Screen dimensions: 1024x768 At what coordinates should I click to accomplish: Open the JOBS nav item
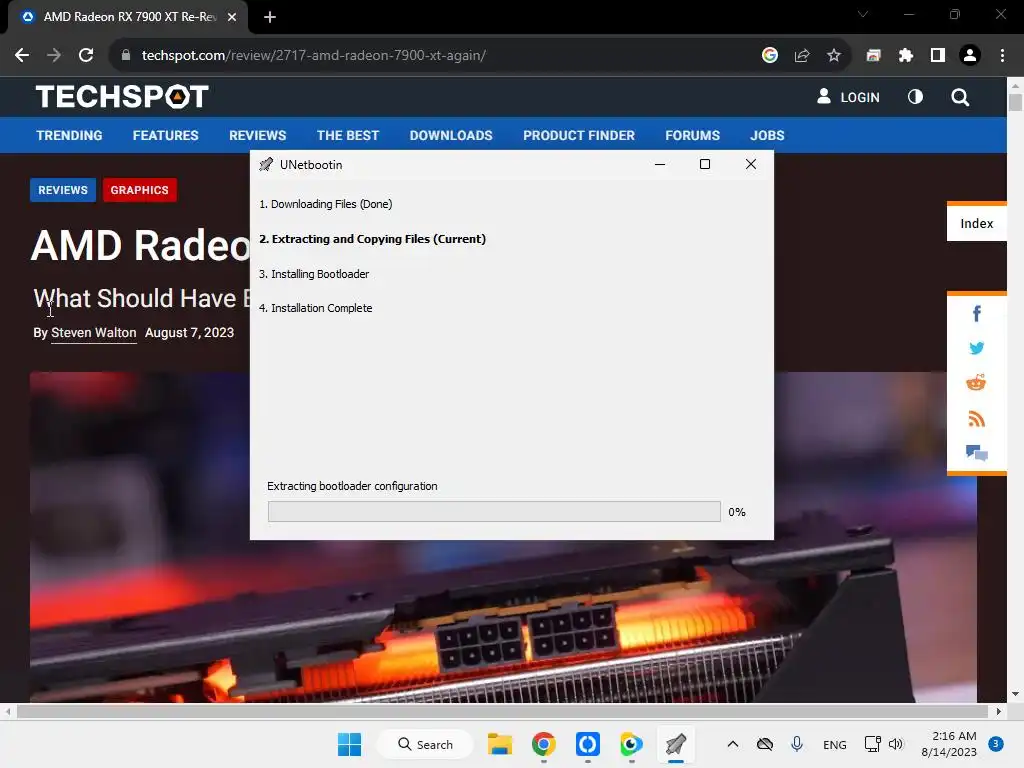point(767,135)
